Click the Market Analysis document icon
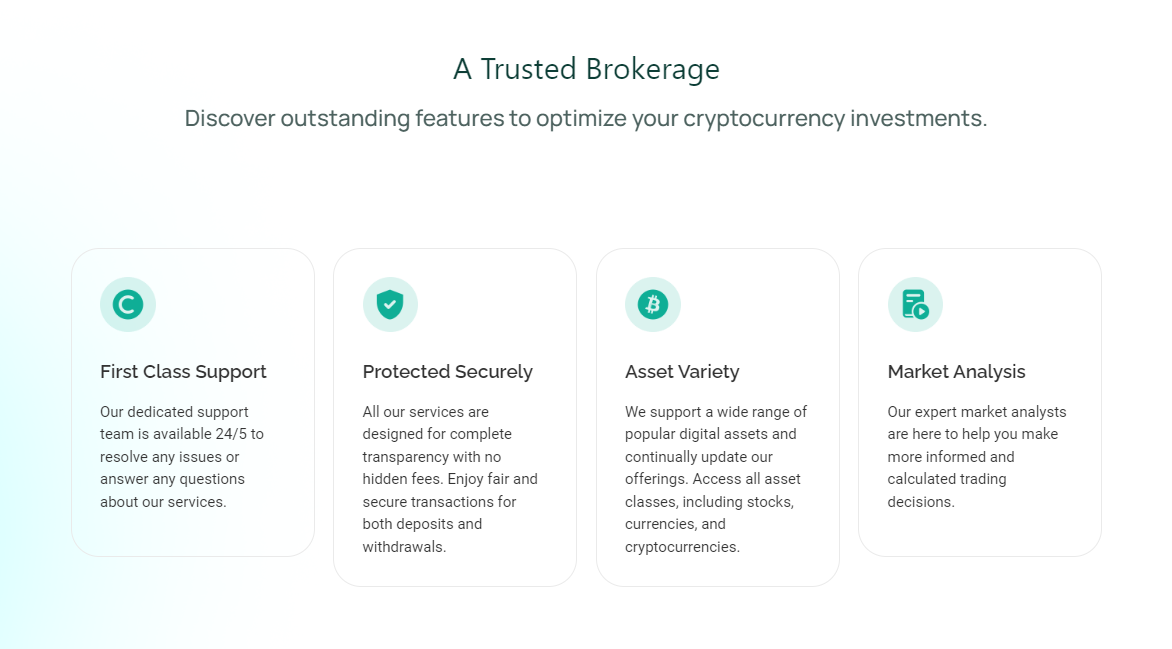The width and height of the screenshot is (1172, 649). (x=915, y=304)
